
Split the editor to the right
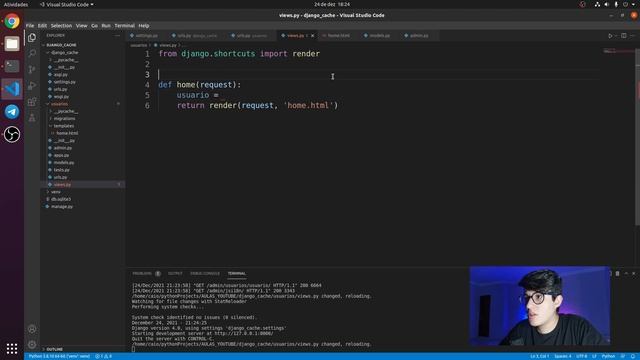[624, 36]
